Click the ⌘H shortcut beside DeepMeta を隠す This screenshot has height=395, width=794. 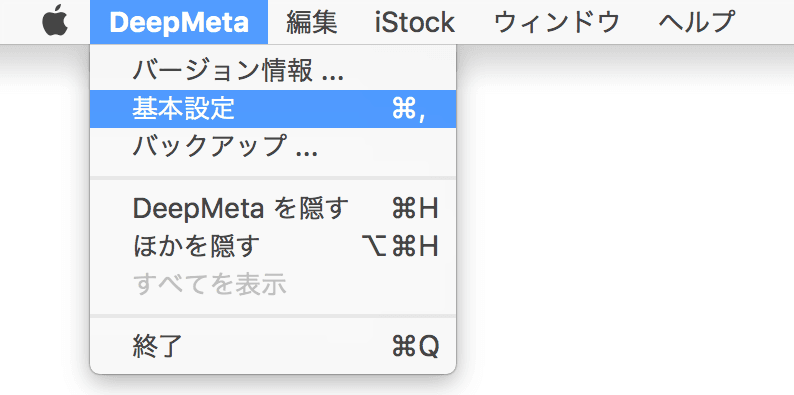pos(415,209)
